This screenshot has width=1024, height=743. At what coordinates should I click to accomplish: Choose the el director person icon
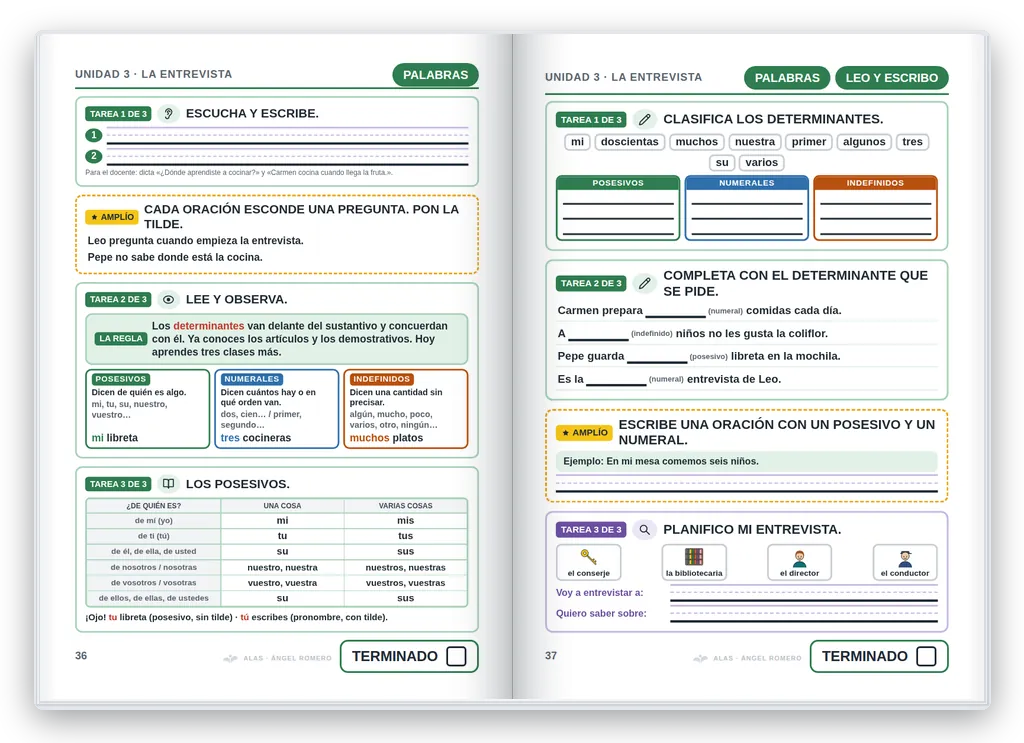point(799,558)
